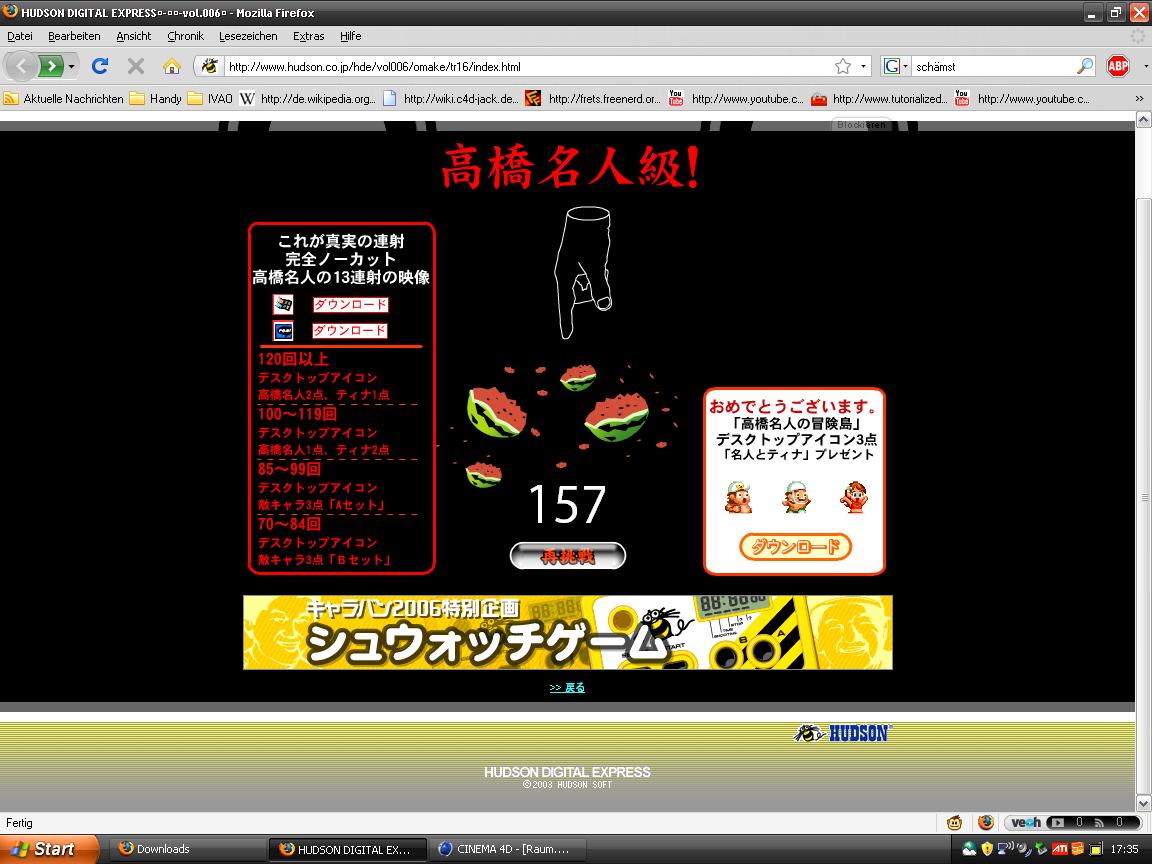Go back with the Firefox back arrow
The width and height of the screenshot is (1152, 864).
pos(21,66)
